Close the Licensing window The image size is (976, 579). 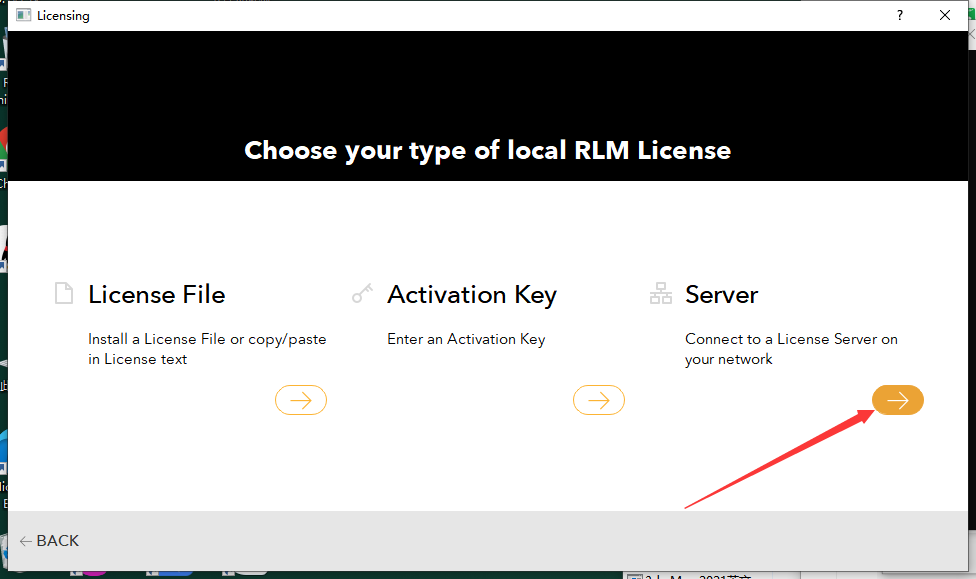tap(945, 15)
